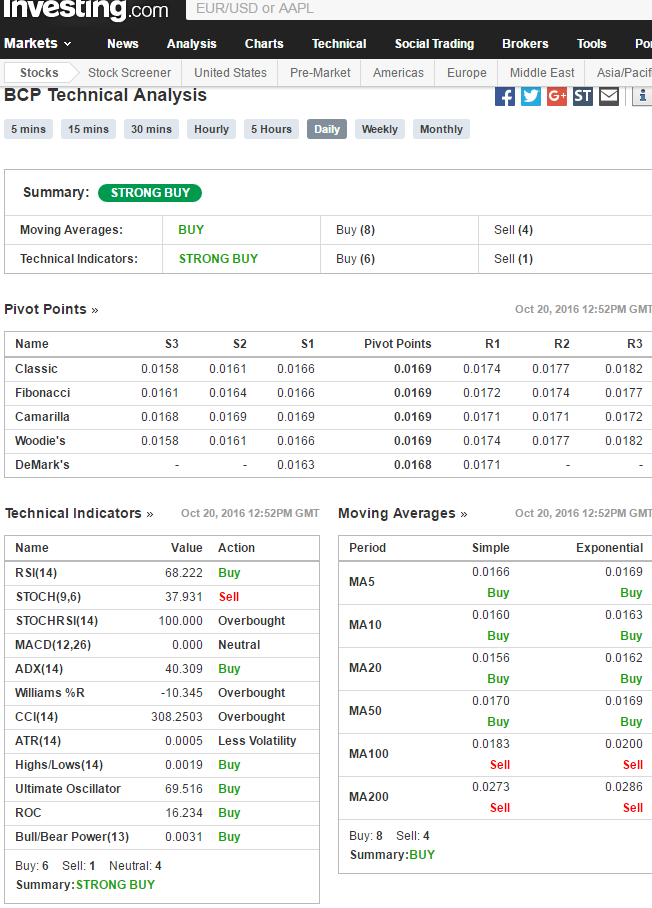Click the info icon beside share buttons

[642, 96]
